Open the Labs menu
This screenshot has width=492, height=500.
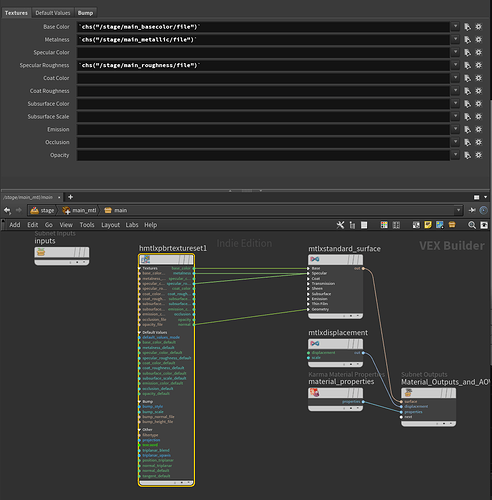click(x=132, y=225)
